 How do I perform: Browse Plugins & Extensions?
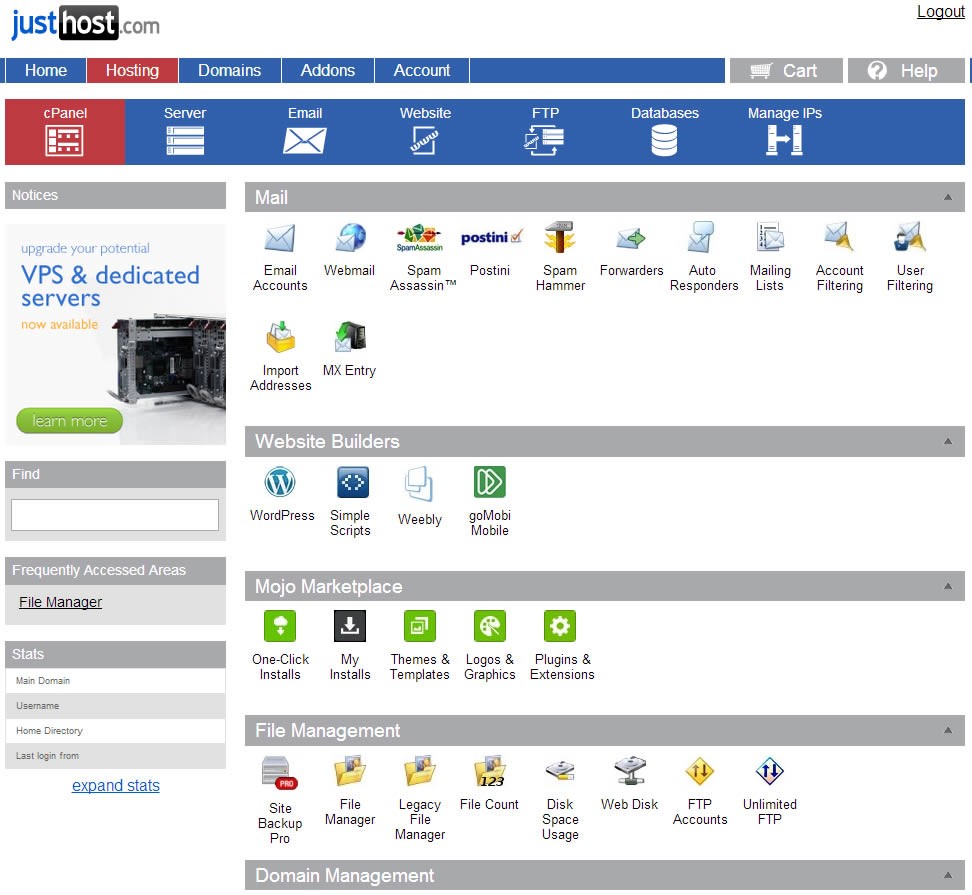tap(560, 626)
